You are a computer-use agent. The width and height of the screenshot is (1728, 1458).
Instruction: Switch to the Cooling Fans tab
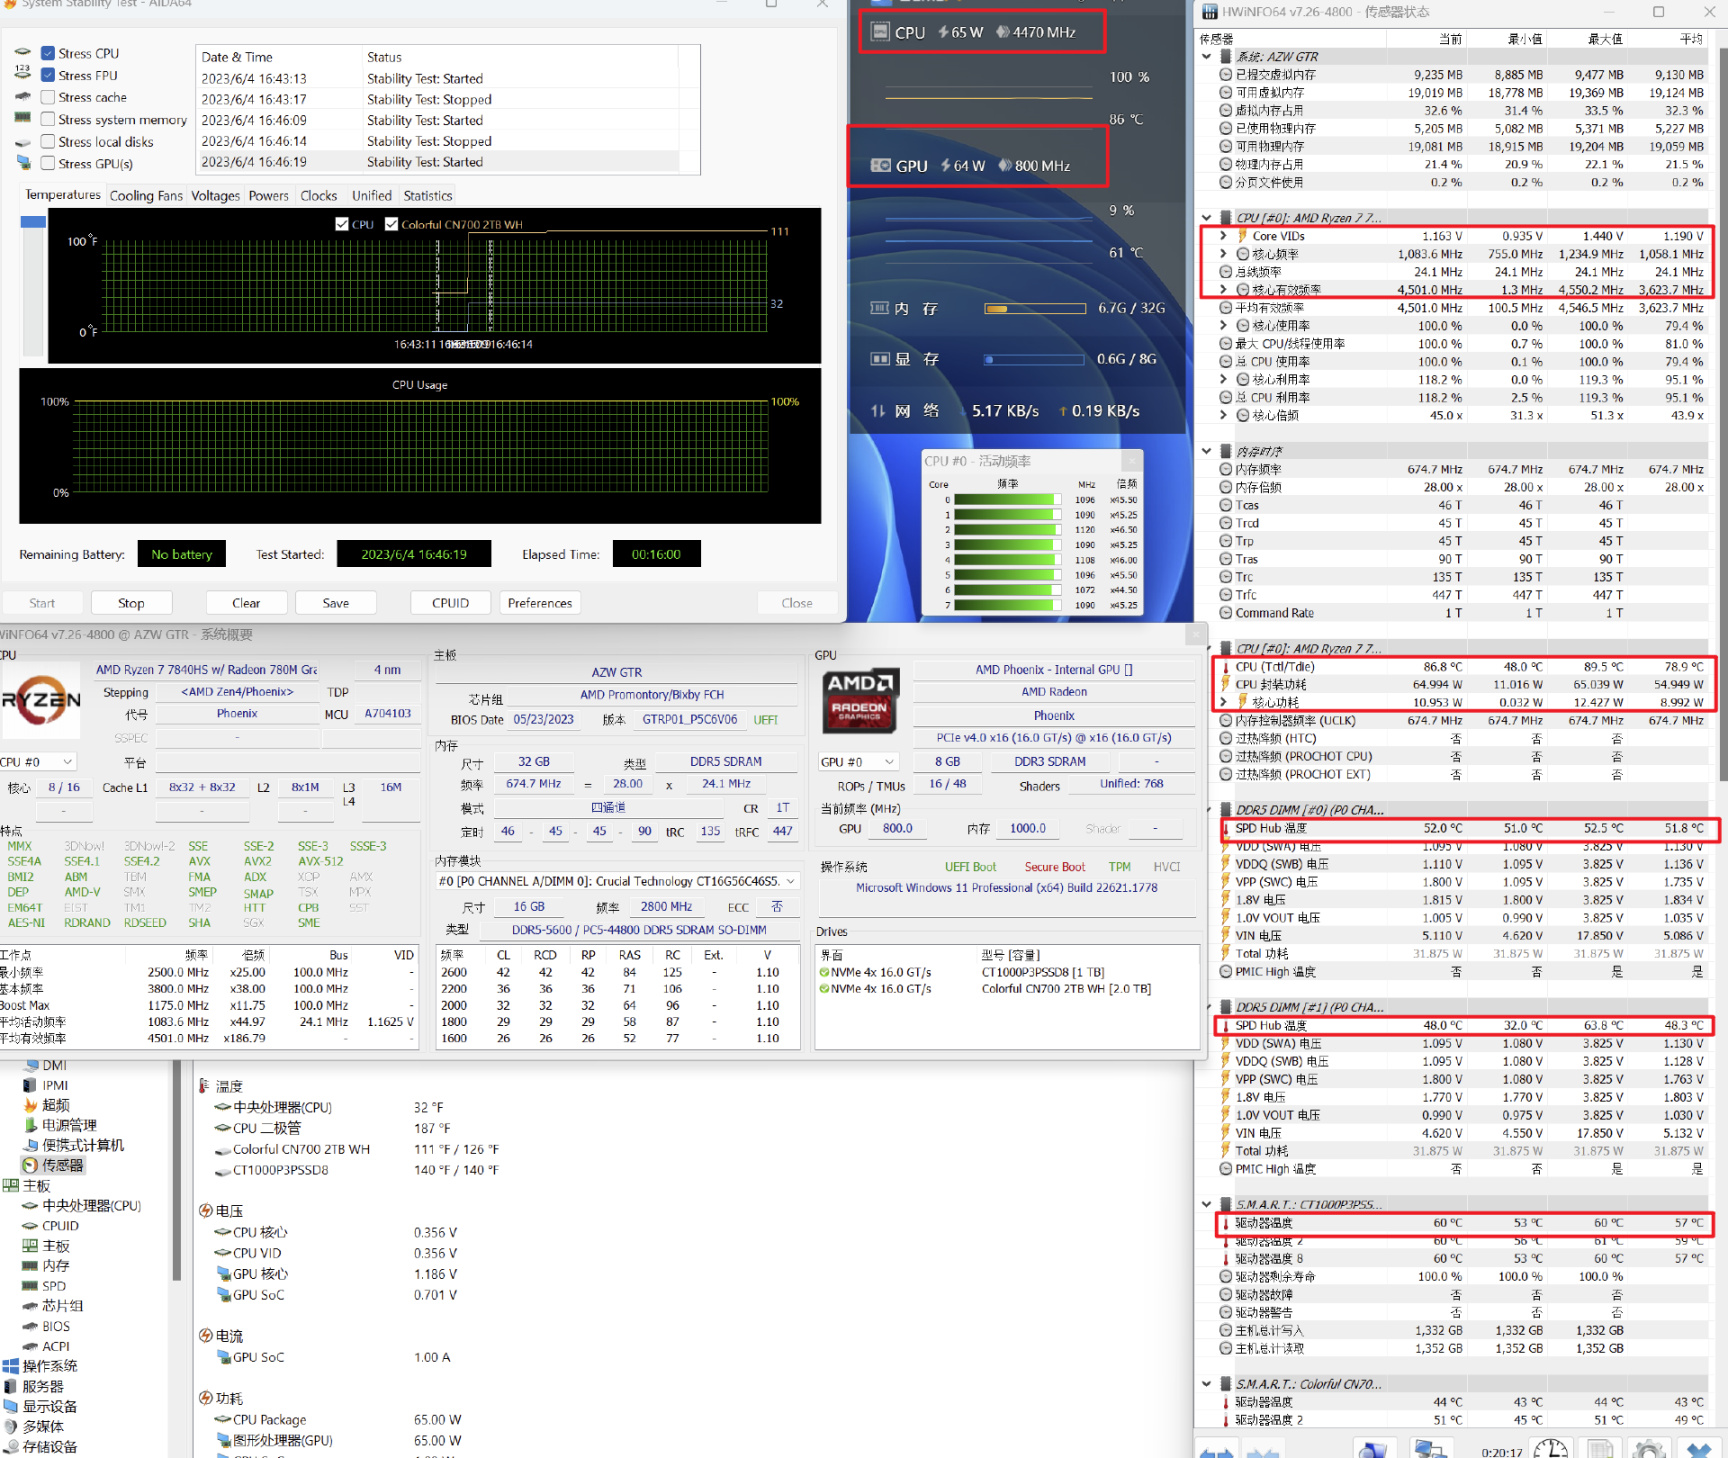point(146,196)
